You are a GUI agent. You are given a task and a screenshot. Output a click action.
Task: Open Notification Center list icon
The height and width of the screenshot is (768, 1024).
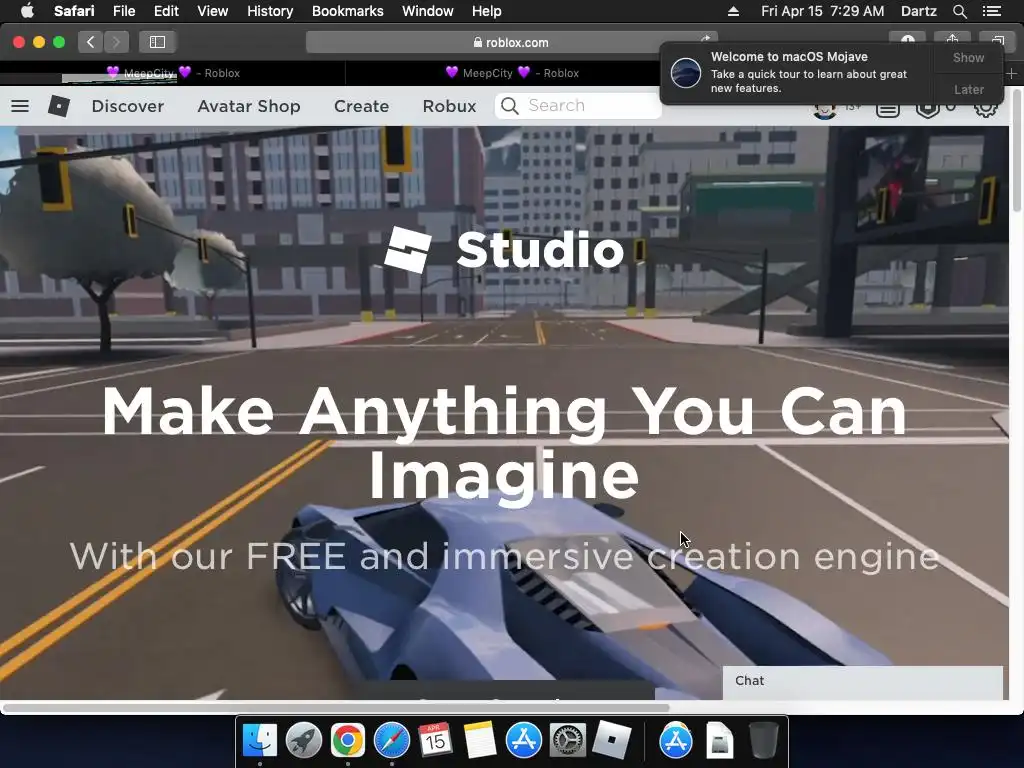click(x=991, y=11)
